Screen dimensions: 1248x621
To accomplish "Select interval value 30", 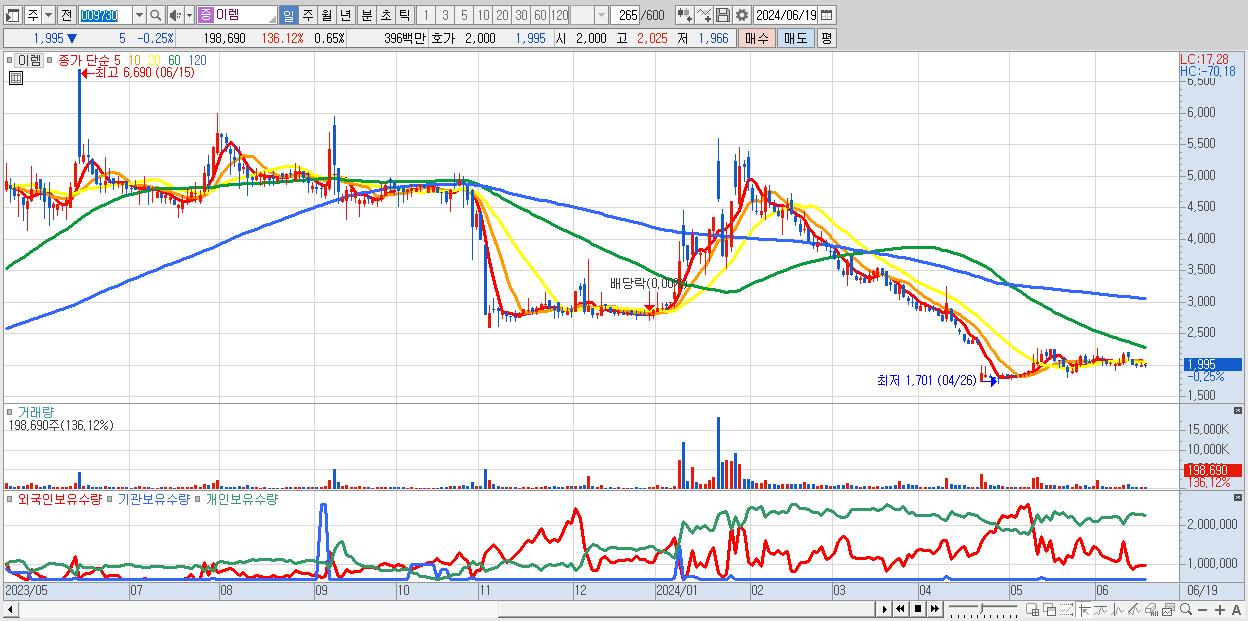I will pos(521,15).
